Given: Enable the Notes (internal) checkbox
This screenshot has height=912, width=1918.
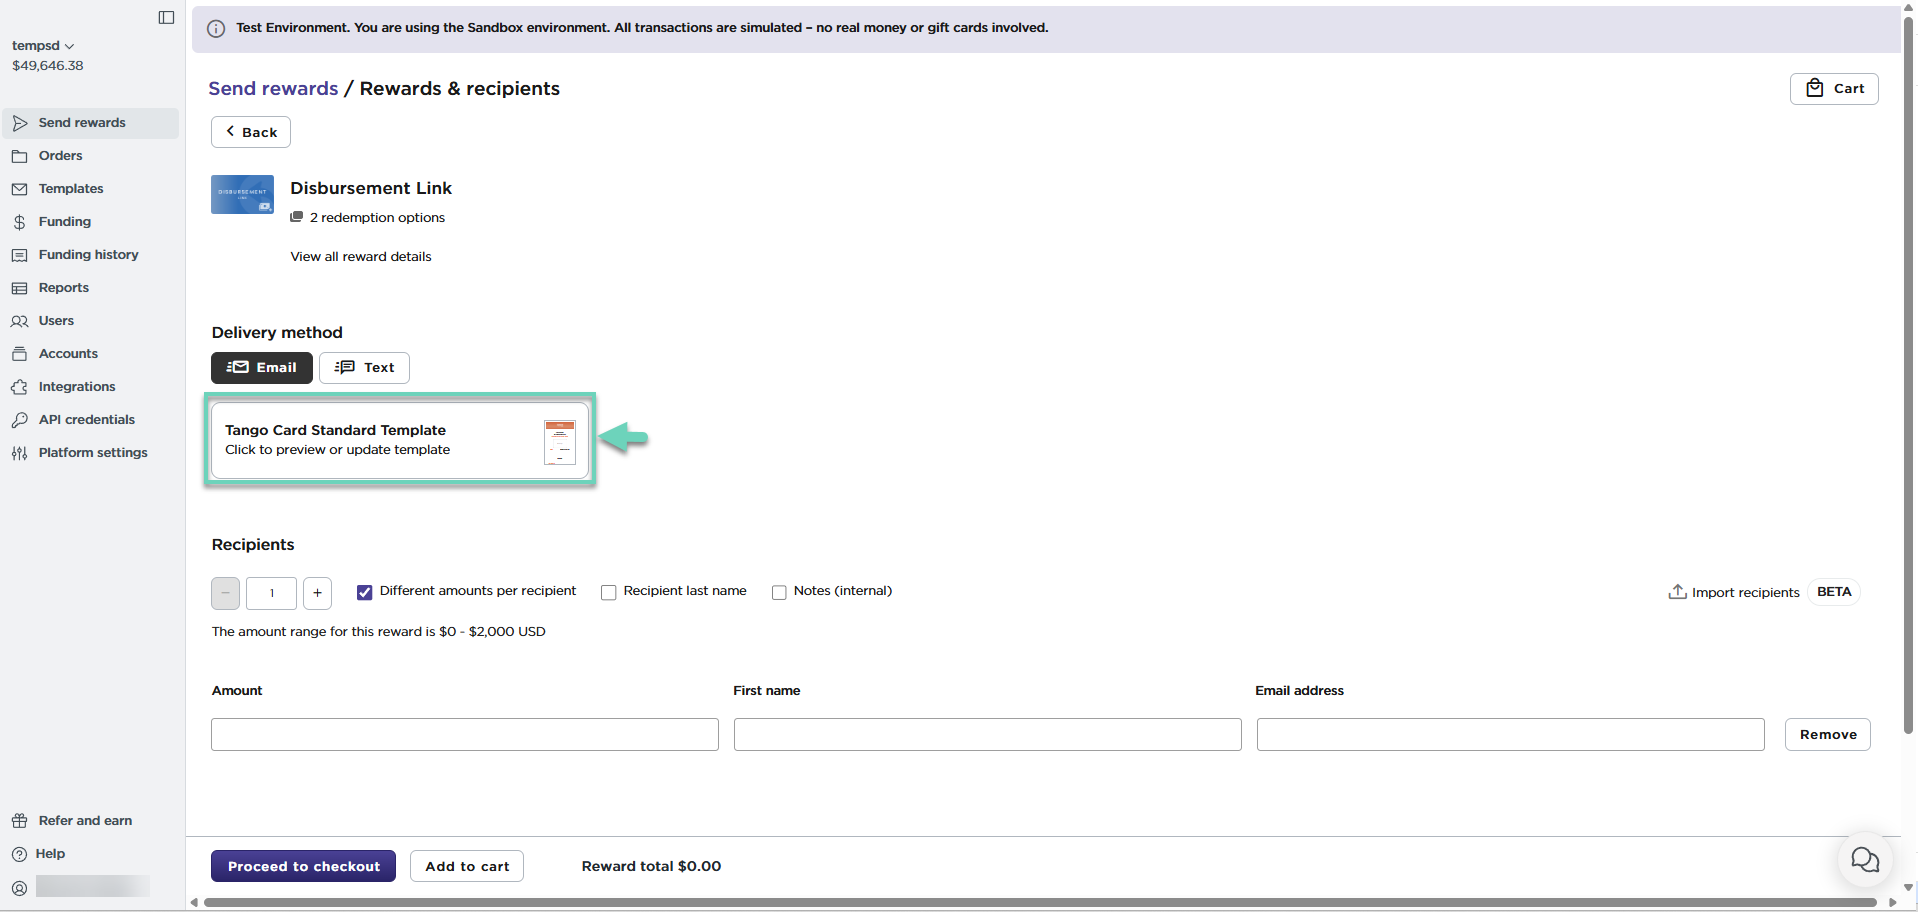Looking at the screenshot, I should coord(779,593).
